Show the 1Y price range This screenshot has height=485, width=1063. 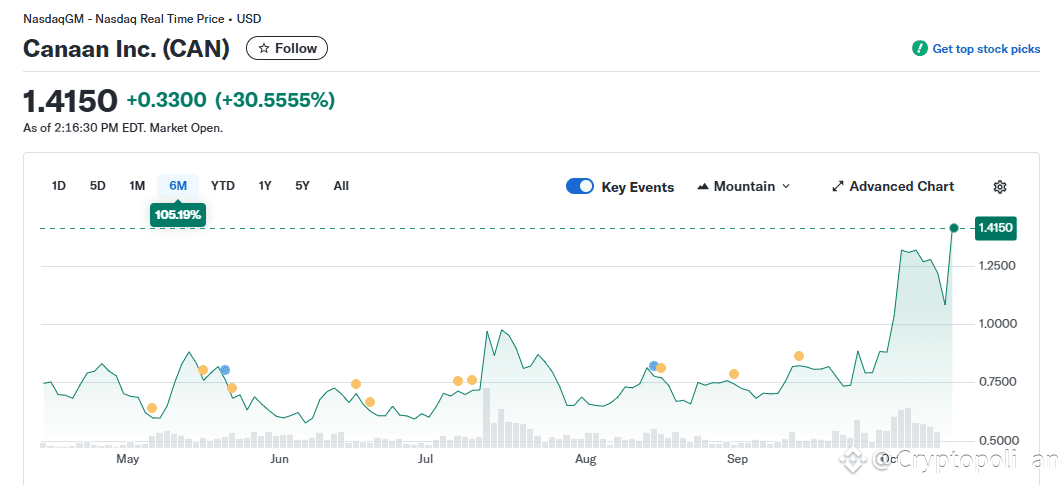[x=265, y=186]
